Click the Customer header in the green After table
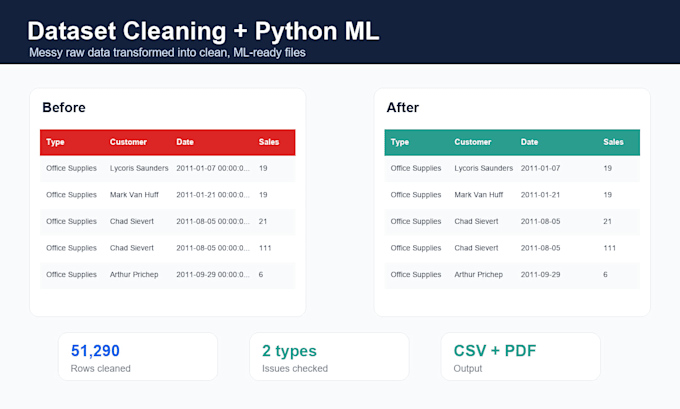The image size is (680, 409). point(473,142)
